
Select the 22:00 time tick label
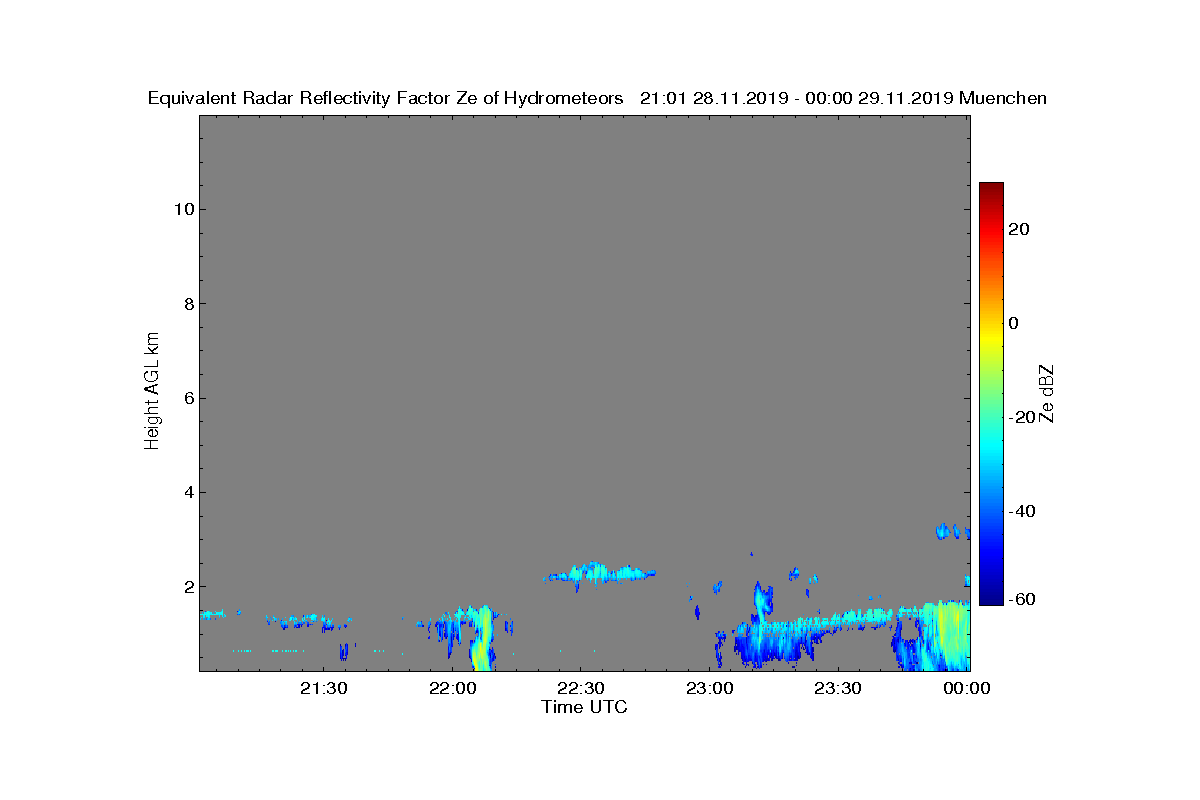coord(453,688)
